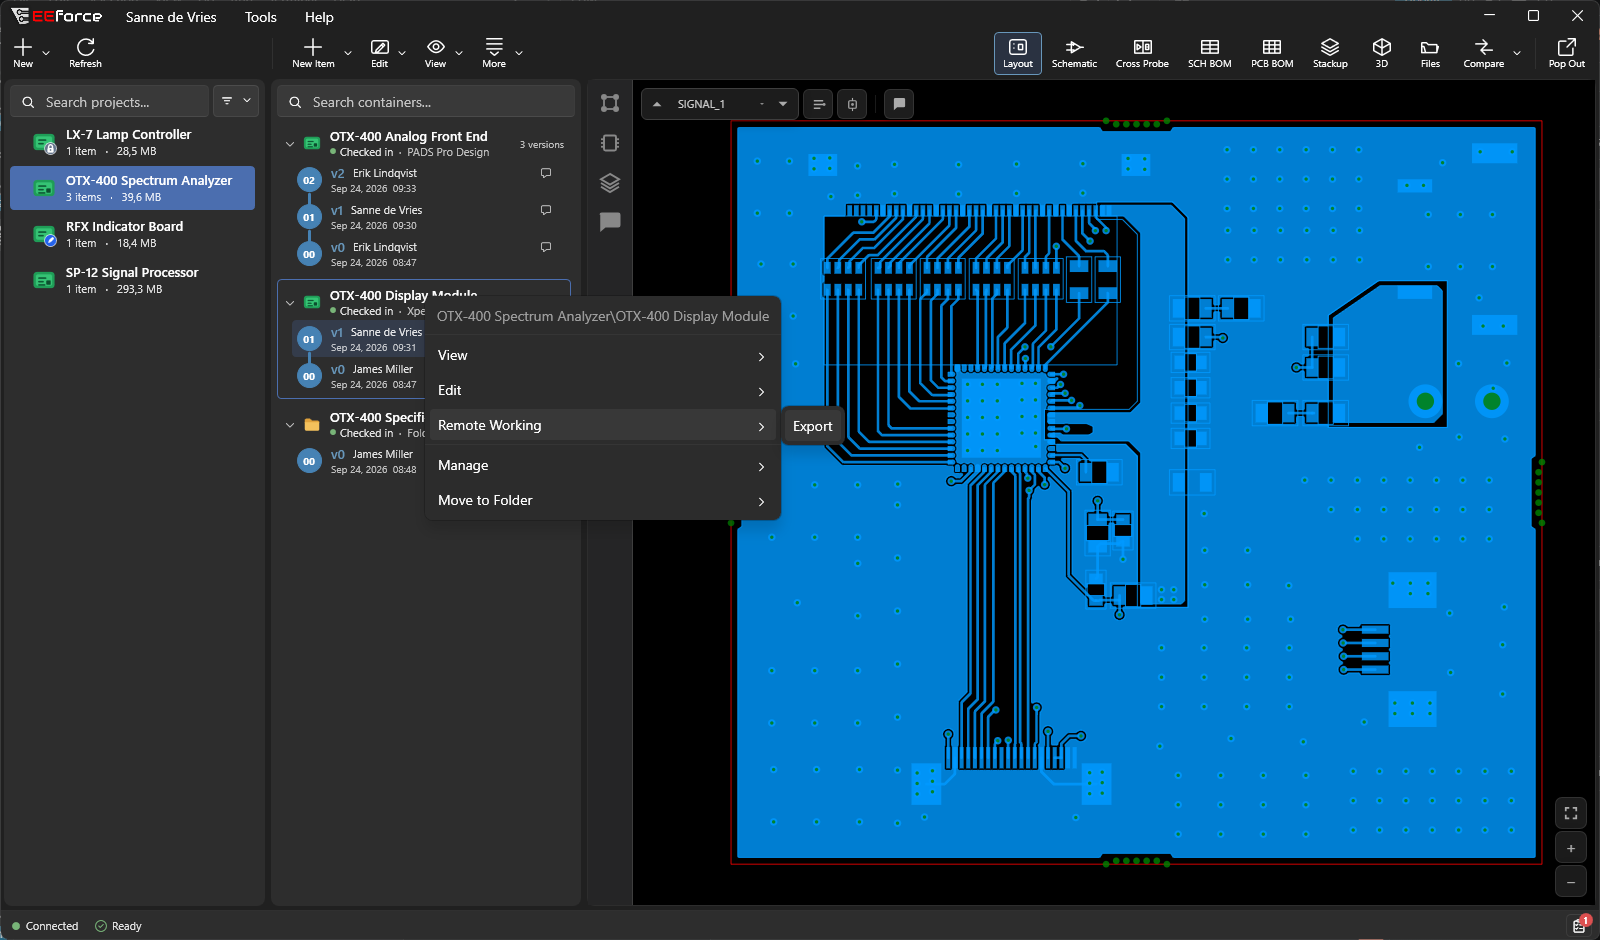Click the layers icon in side strip

tap(610, 182)
